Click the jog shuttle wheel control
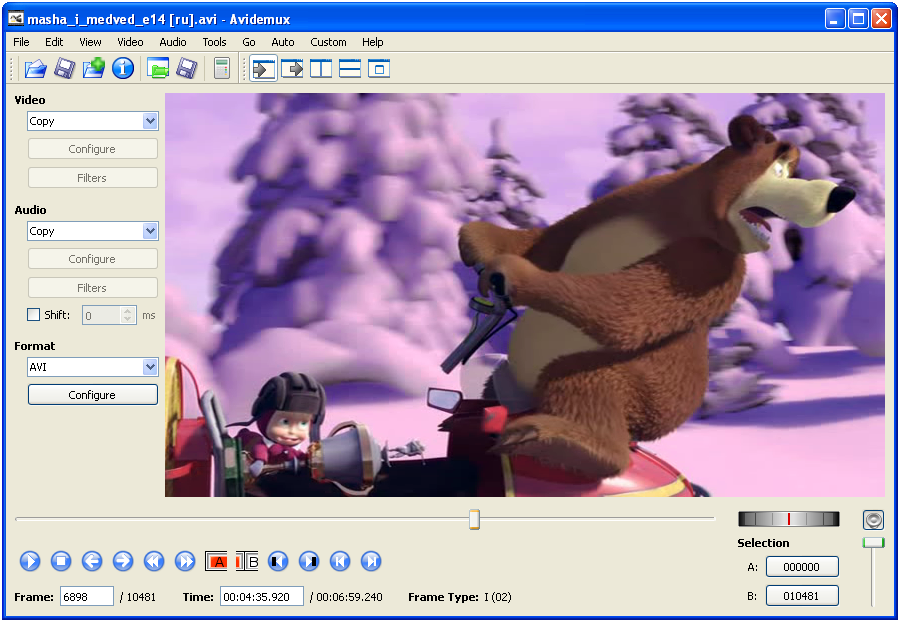This screenshot has height=621, width=898. pyautogui.click(x=789, y=519)
